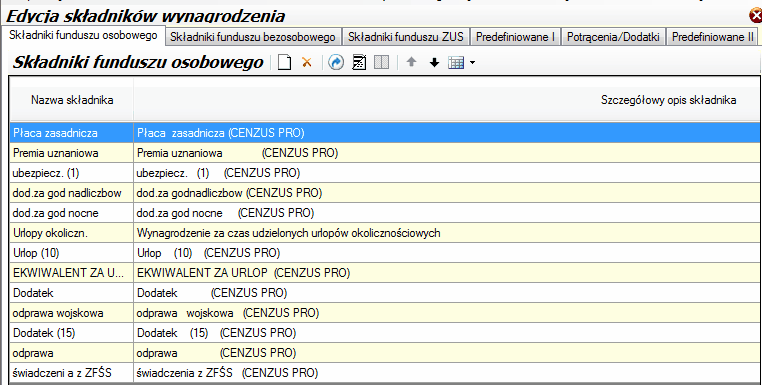
Task: Select the świadczeni a z ZFŚS name cell
Action: tap(71, 372)
